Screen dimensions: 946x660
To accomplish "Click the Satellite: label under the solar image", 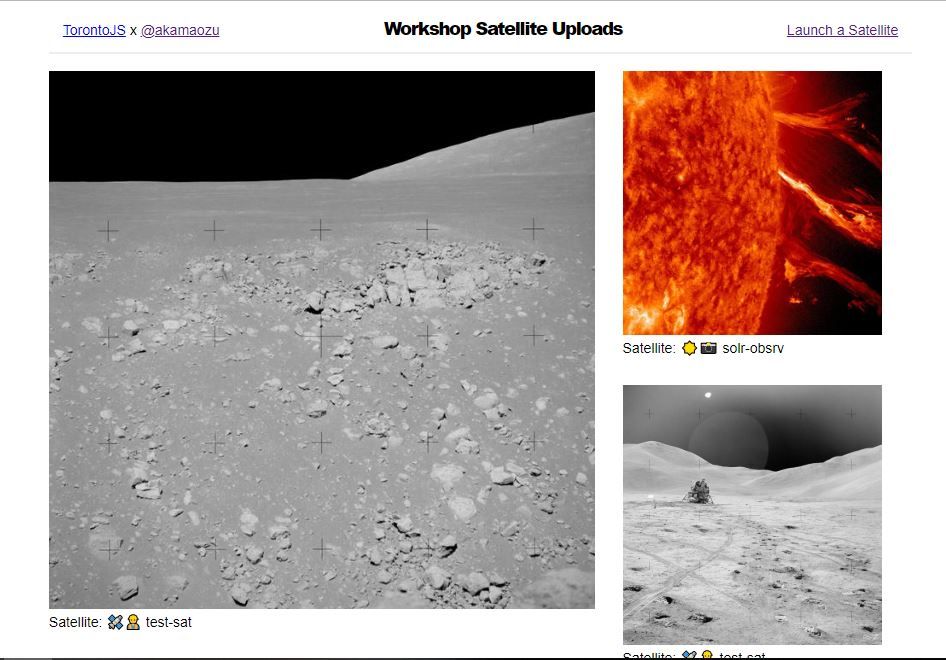I will pos(649,348).
